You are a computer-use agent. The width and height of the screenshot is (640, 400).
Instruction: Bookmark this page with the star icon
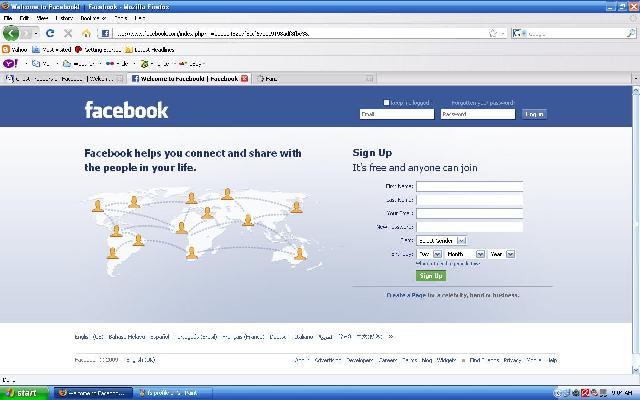(x=493, y=33)
